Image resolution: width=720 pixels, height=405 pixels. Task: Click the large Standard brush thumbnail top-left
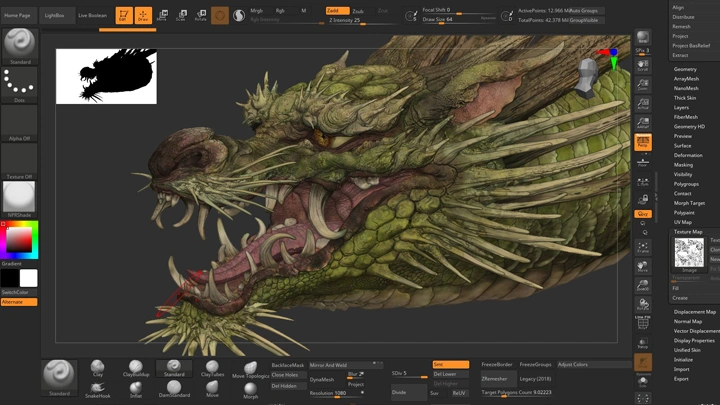tap(20, 46)
